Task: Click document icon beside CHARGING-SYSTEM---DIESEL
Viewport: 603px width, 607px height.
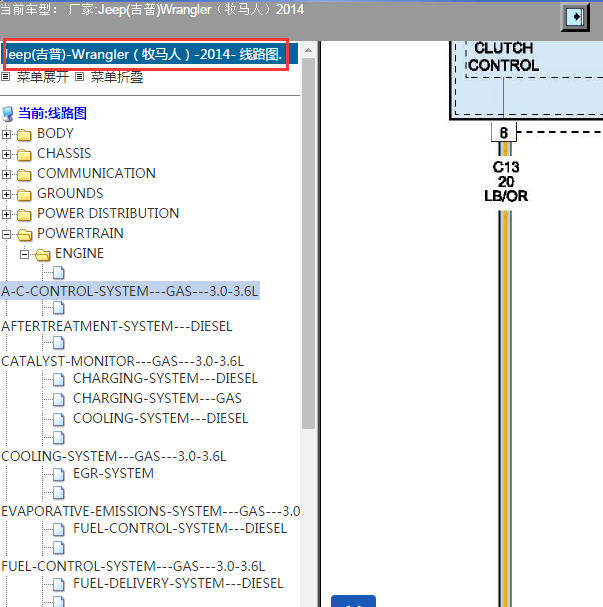Action: (58, 379)
